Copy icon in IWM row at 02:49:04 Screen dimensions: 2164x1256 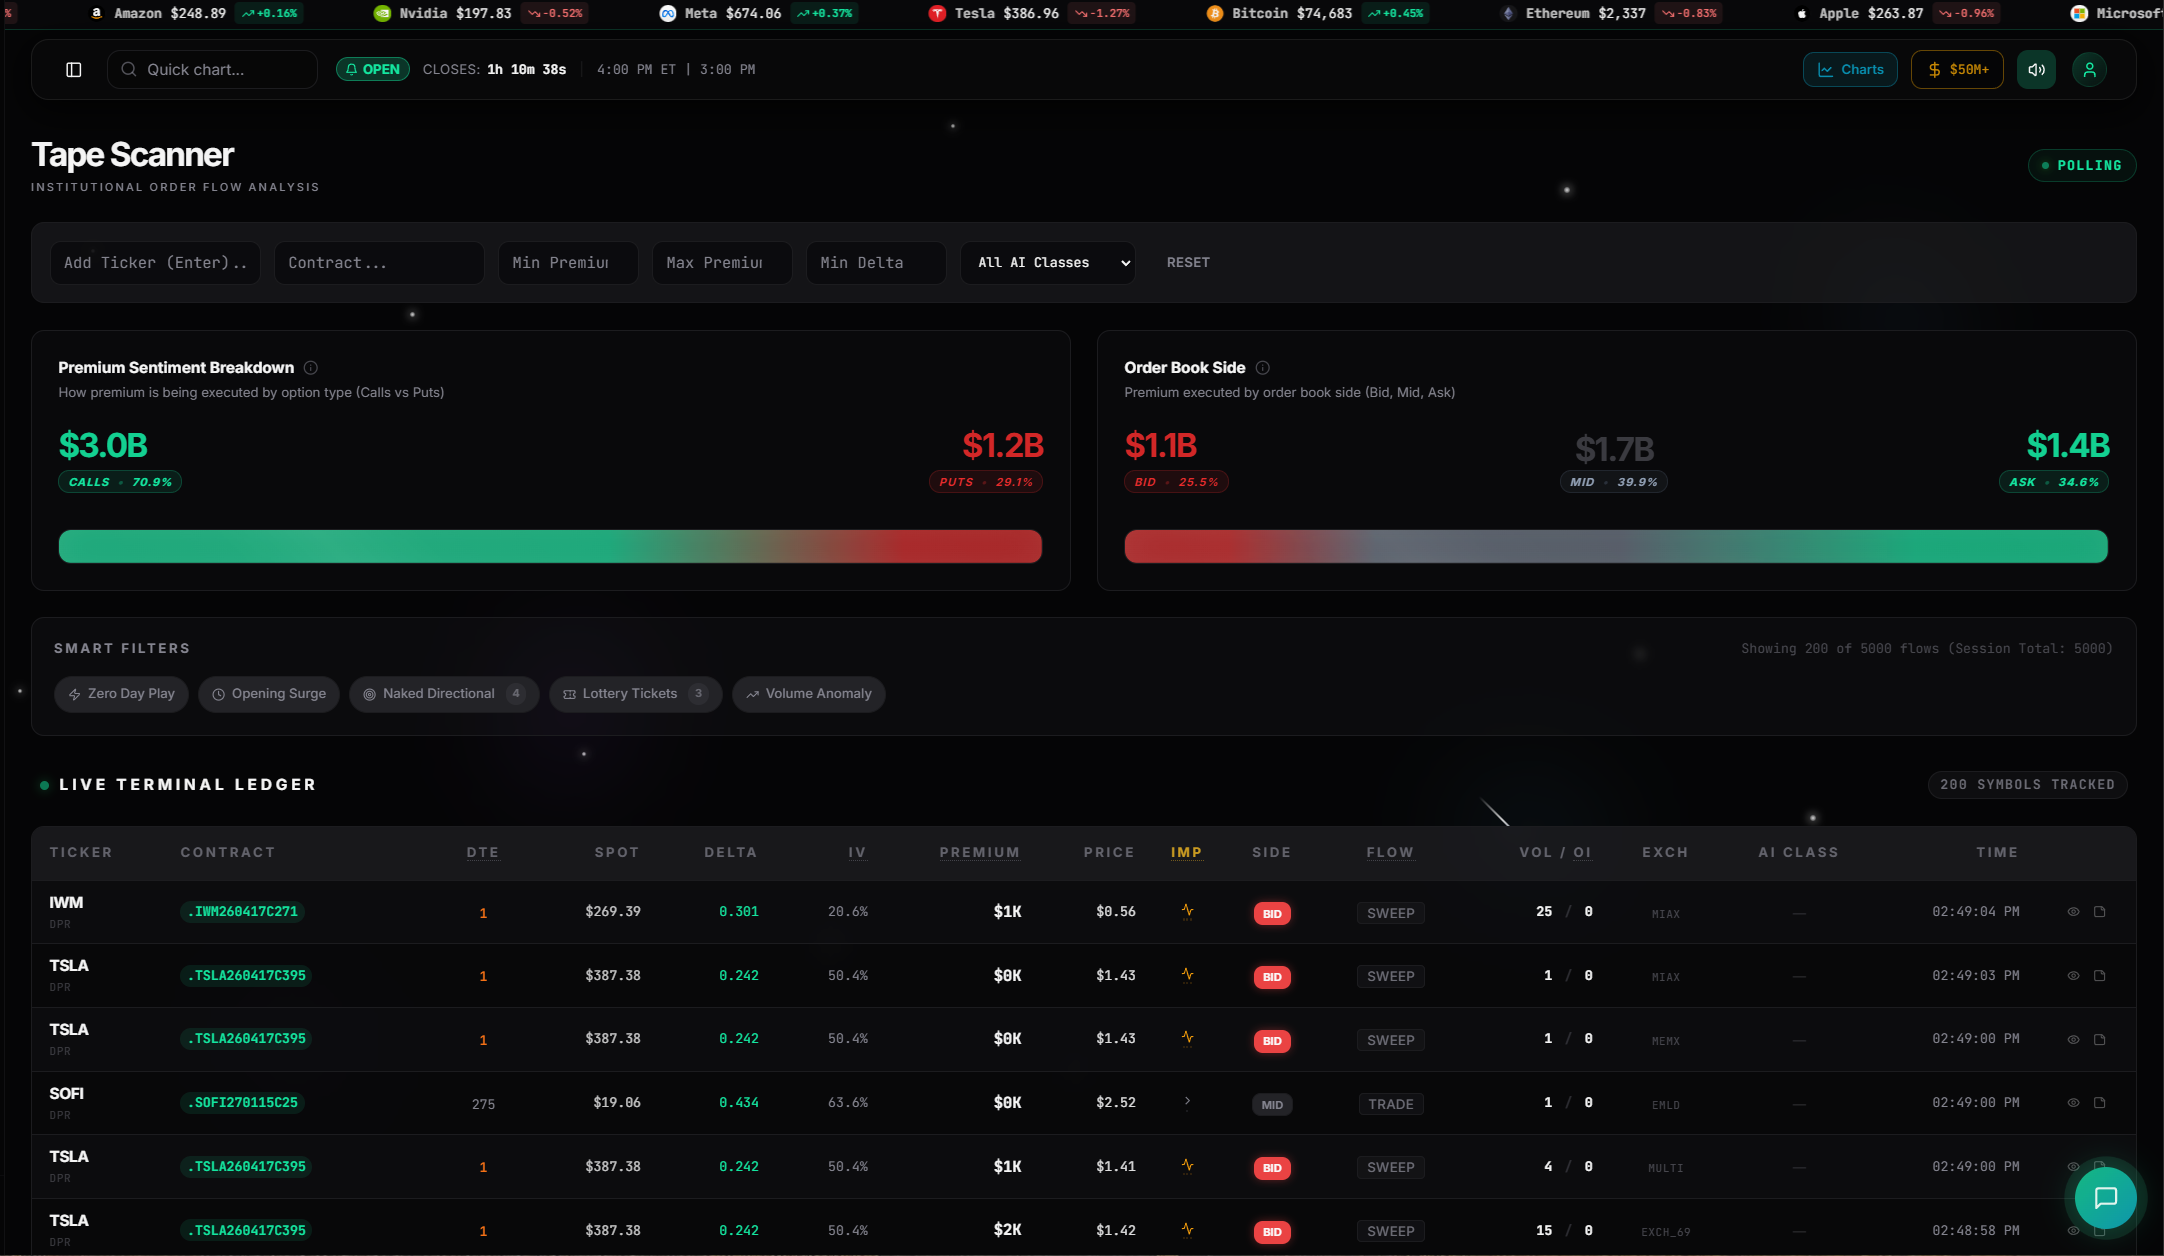click(2099, 911)
